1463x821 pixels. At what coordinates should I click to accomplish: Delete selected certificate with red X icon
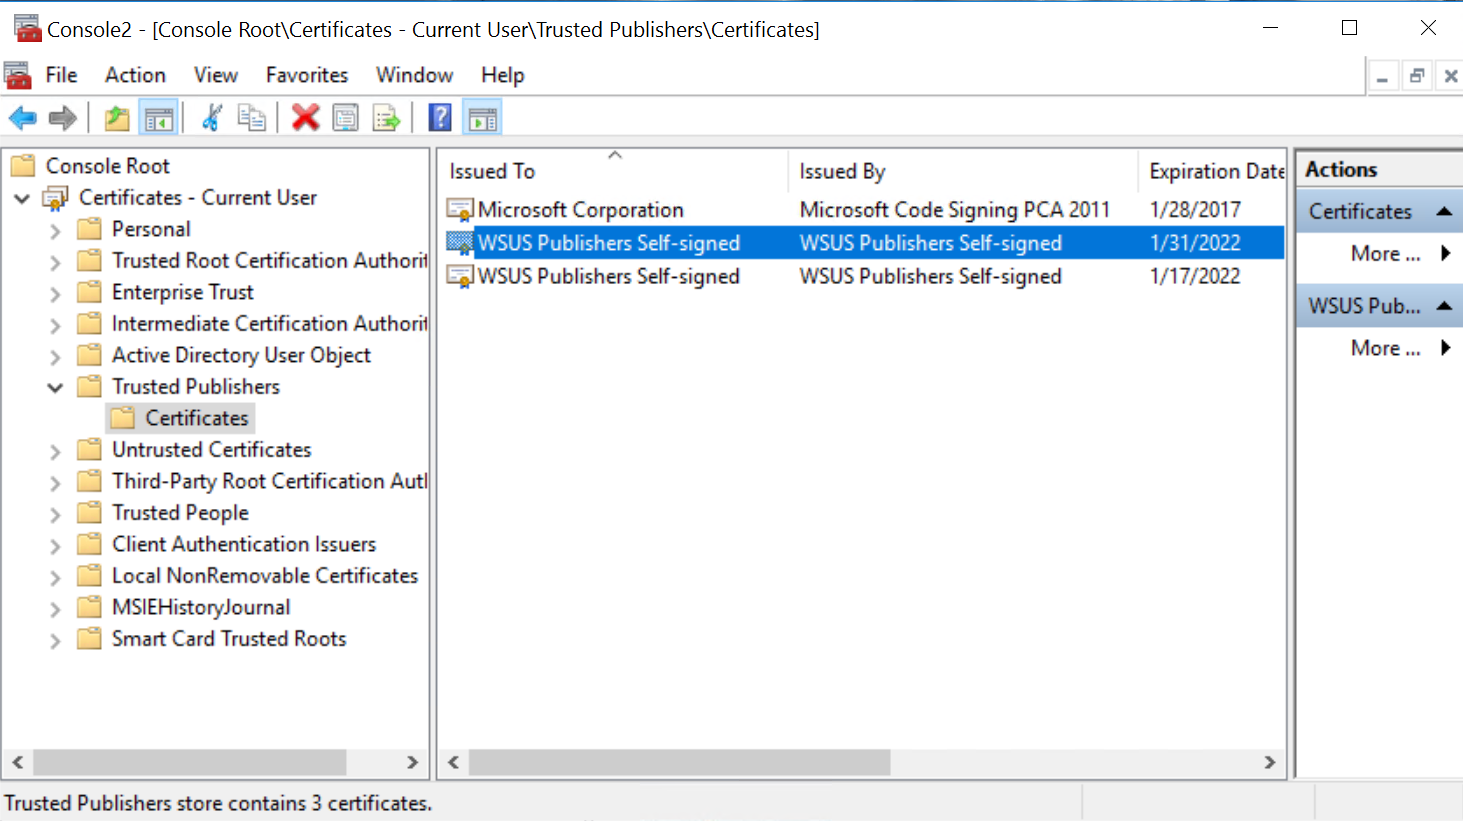tap(305, 118)
